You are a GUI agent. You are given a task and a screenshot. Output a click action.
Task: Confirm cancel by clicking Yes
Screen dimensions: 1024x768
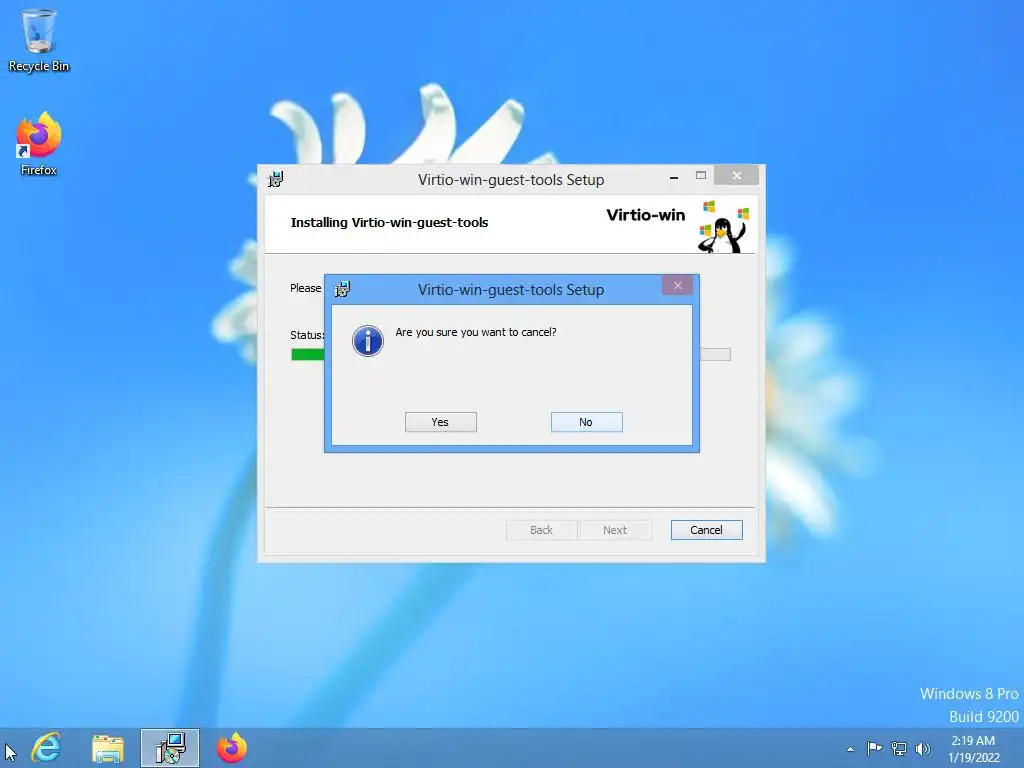click(440, 422)
